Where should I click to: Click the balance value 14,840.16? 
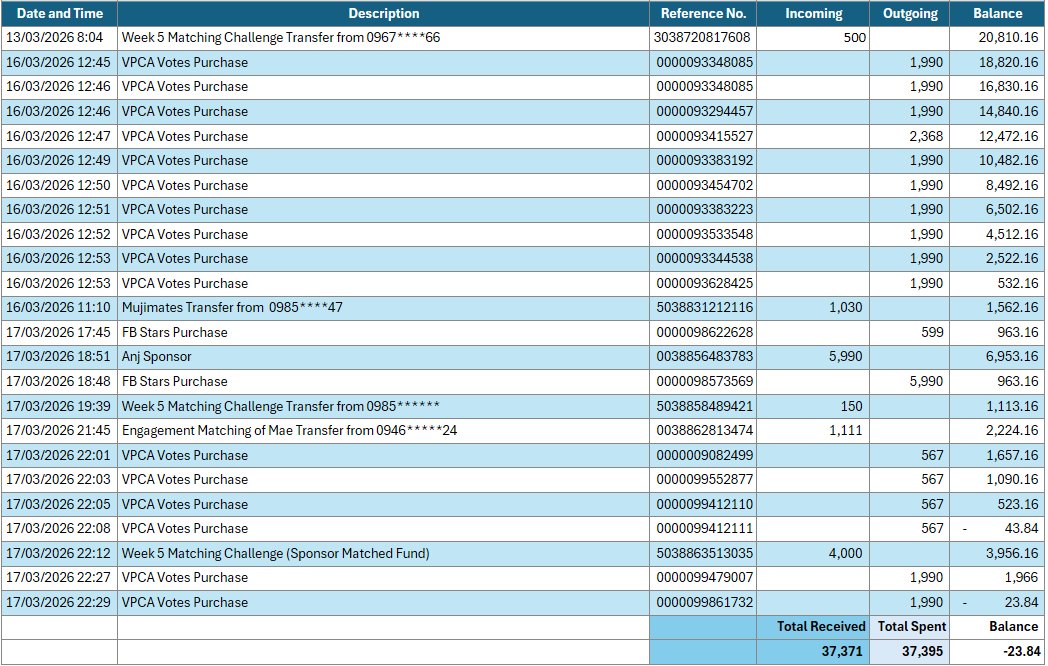coord(1009,111)
